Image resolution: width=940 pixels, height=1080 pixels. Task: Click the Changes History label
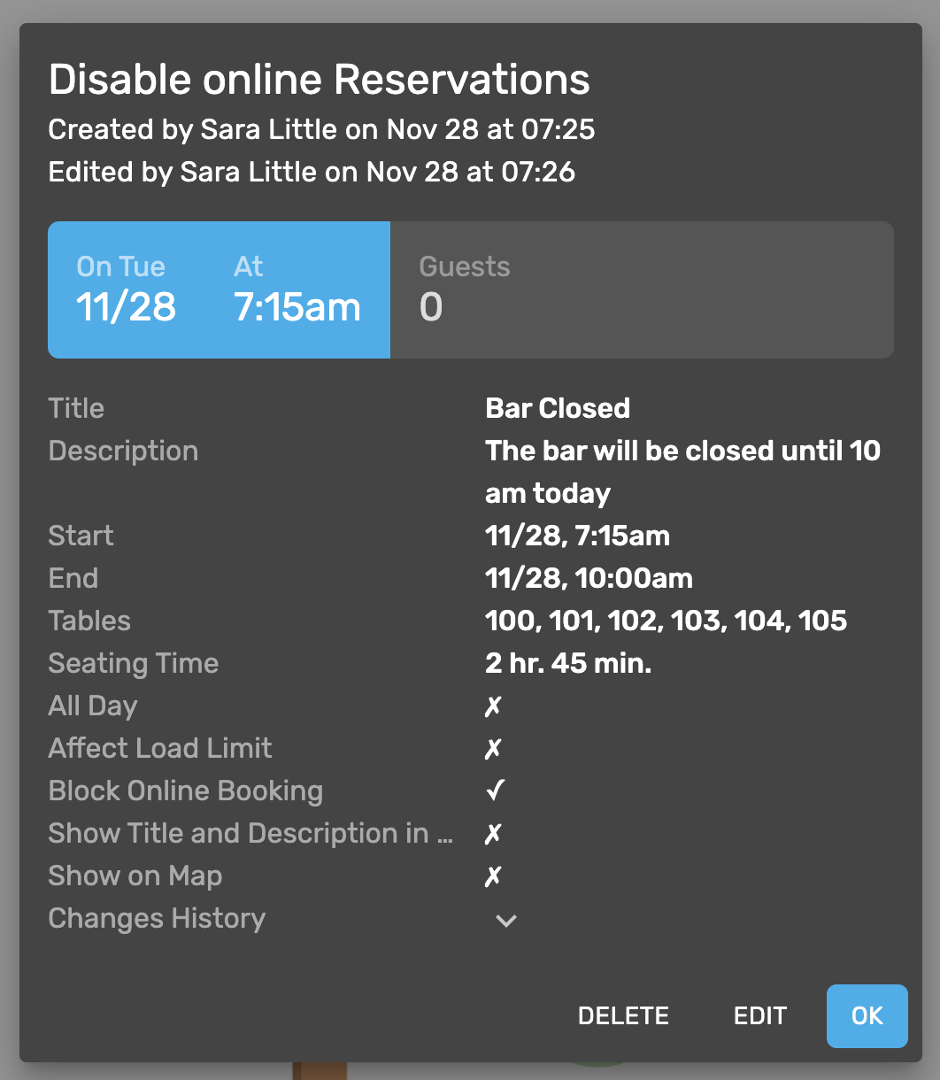pos(157,918)
